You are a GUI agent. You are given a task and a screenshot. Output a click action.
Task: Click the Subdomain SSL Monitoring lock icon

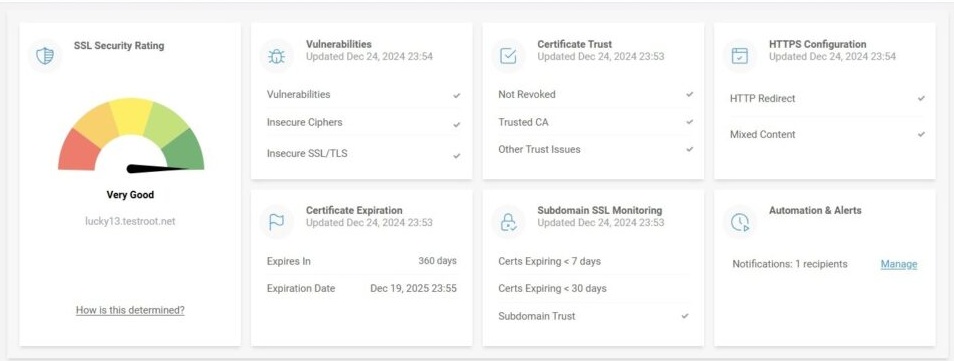click(x=508, y=222)
